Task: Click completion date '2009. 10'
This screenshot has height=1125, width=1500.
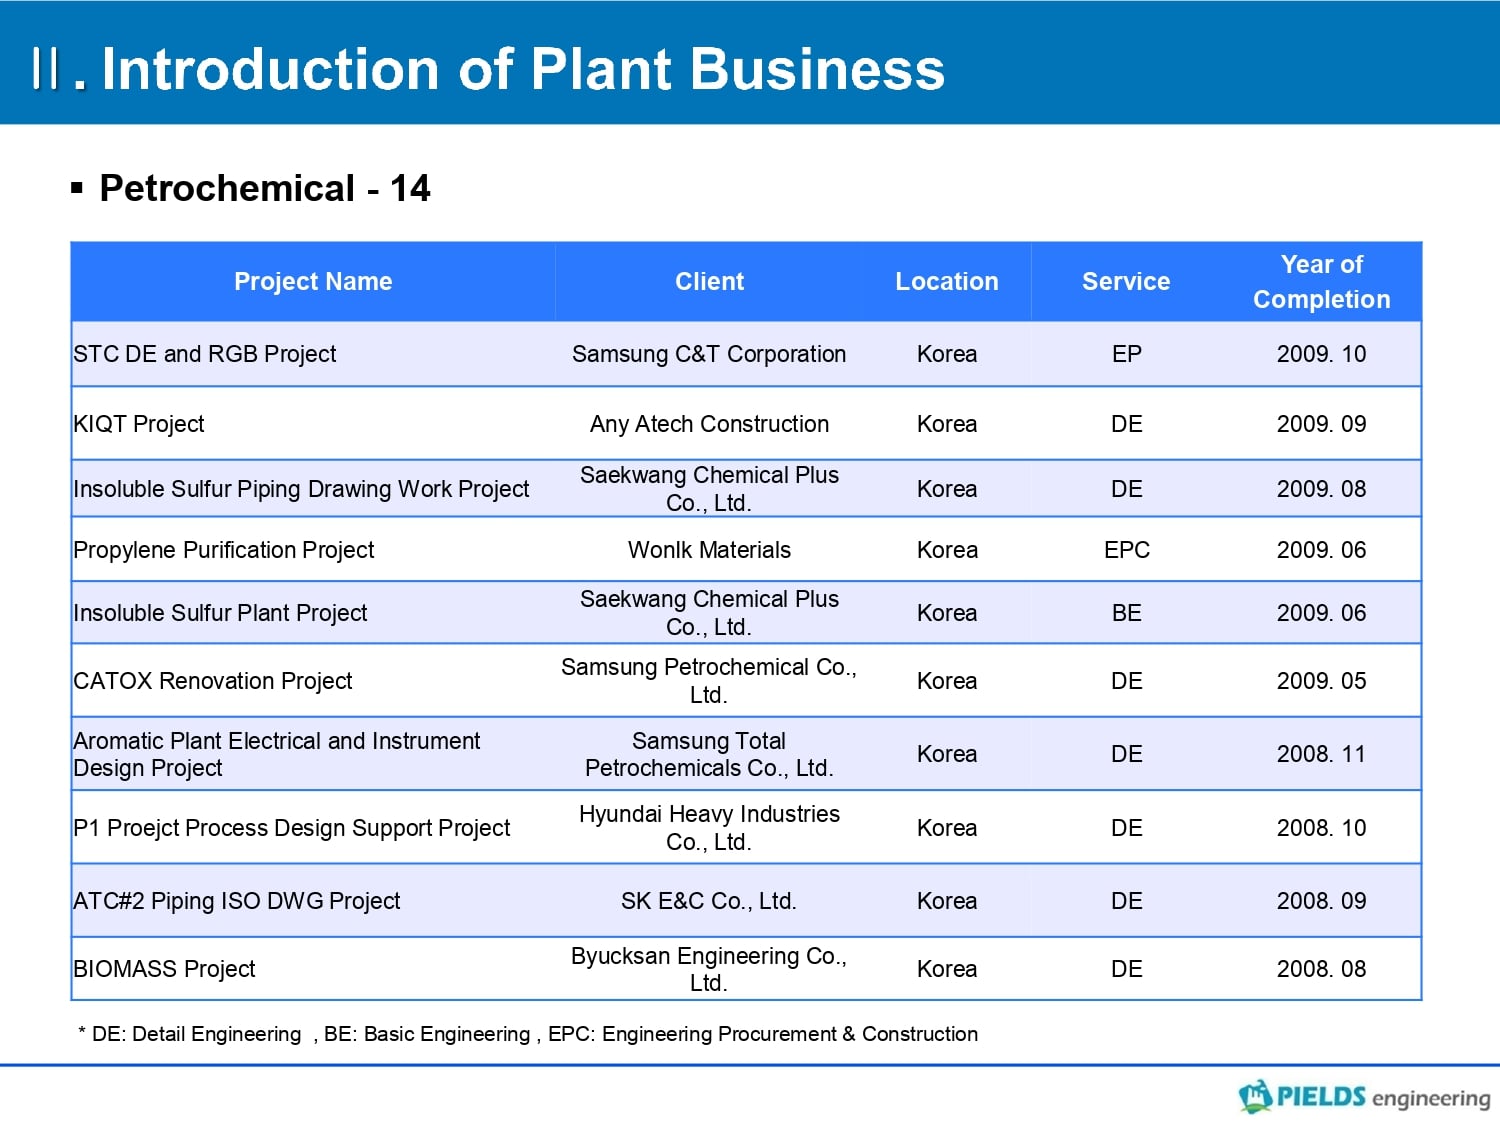Action: click(1321, 354)
